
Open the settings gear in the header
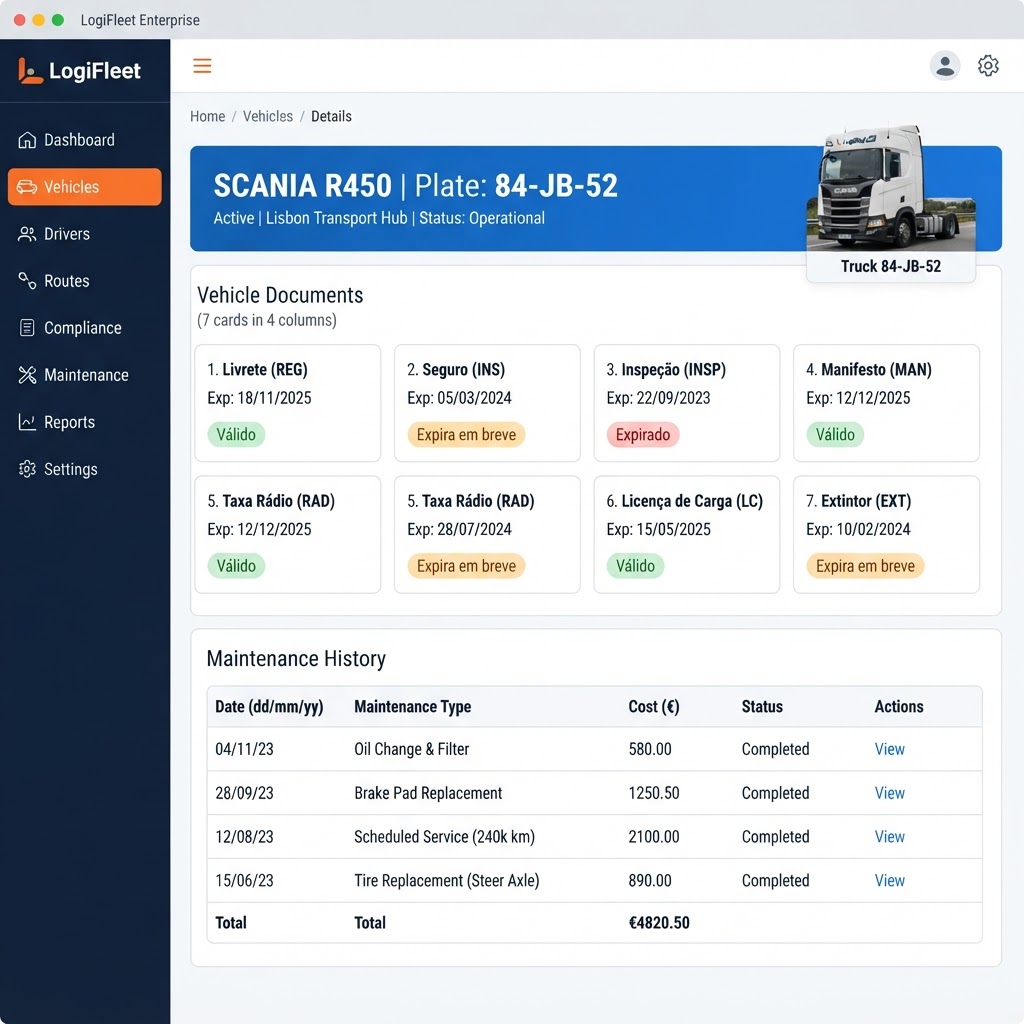tap(987, 65)
